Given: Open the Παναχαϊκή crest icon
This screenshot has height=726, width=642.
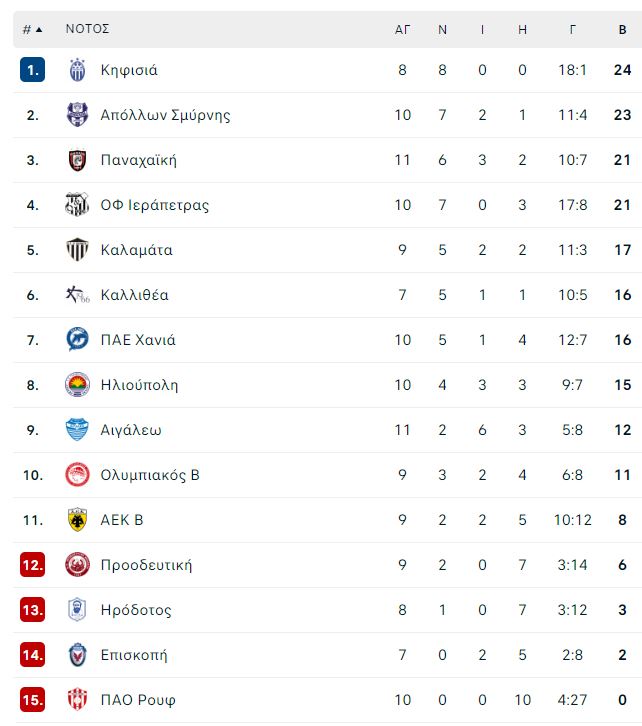Looking at the screenshot, I should coord(77,160).
